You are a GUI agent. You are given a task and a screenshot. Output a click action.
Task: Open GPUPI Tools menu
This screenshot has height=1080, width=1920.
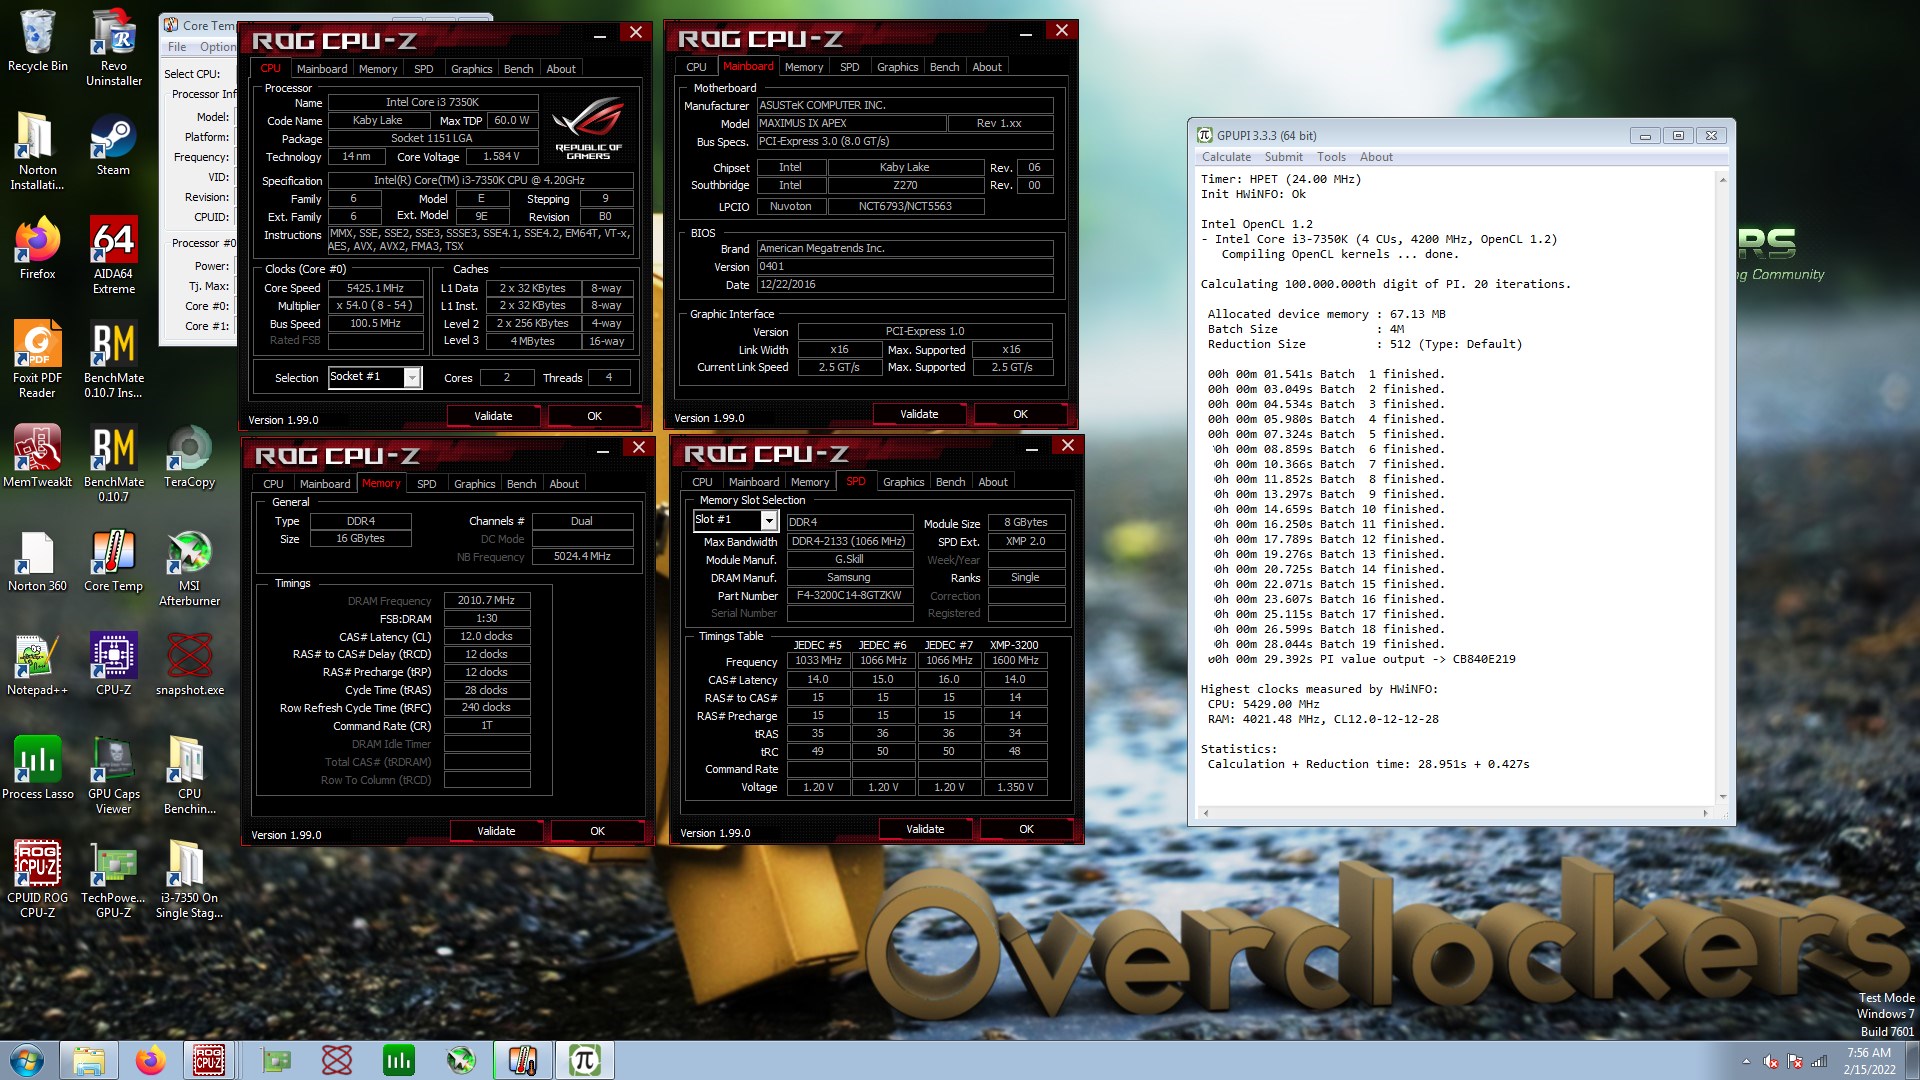click(1331, 157)
